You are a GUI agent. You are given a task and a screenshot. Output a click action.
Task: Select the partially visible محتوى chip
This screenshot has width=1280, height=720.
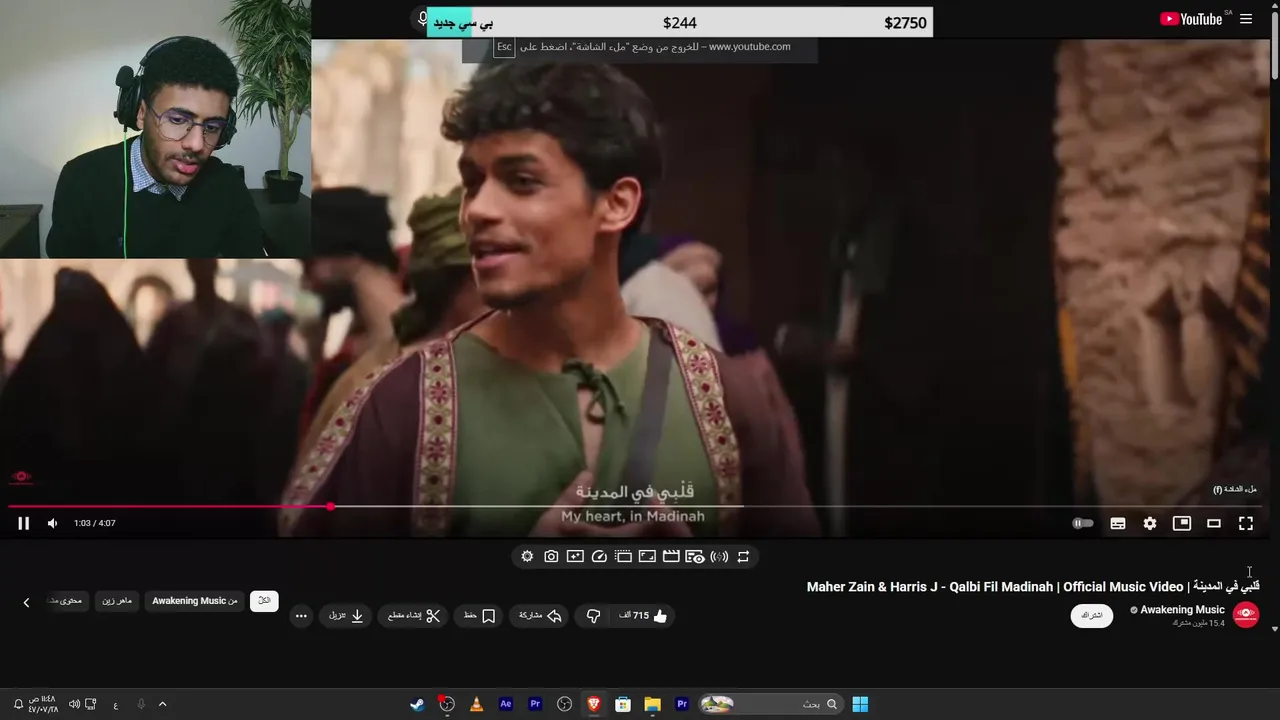[68, 600]
